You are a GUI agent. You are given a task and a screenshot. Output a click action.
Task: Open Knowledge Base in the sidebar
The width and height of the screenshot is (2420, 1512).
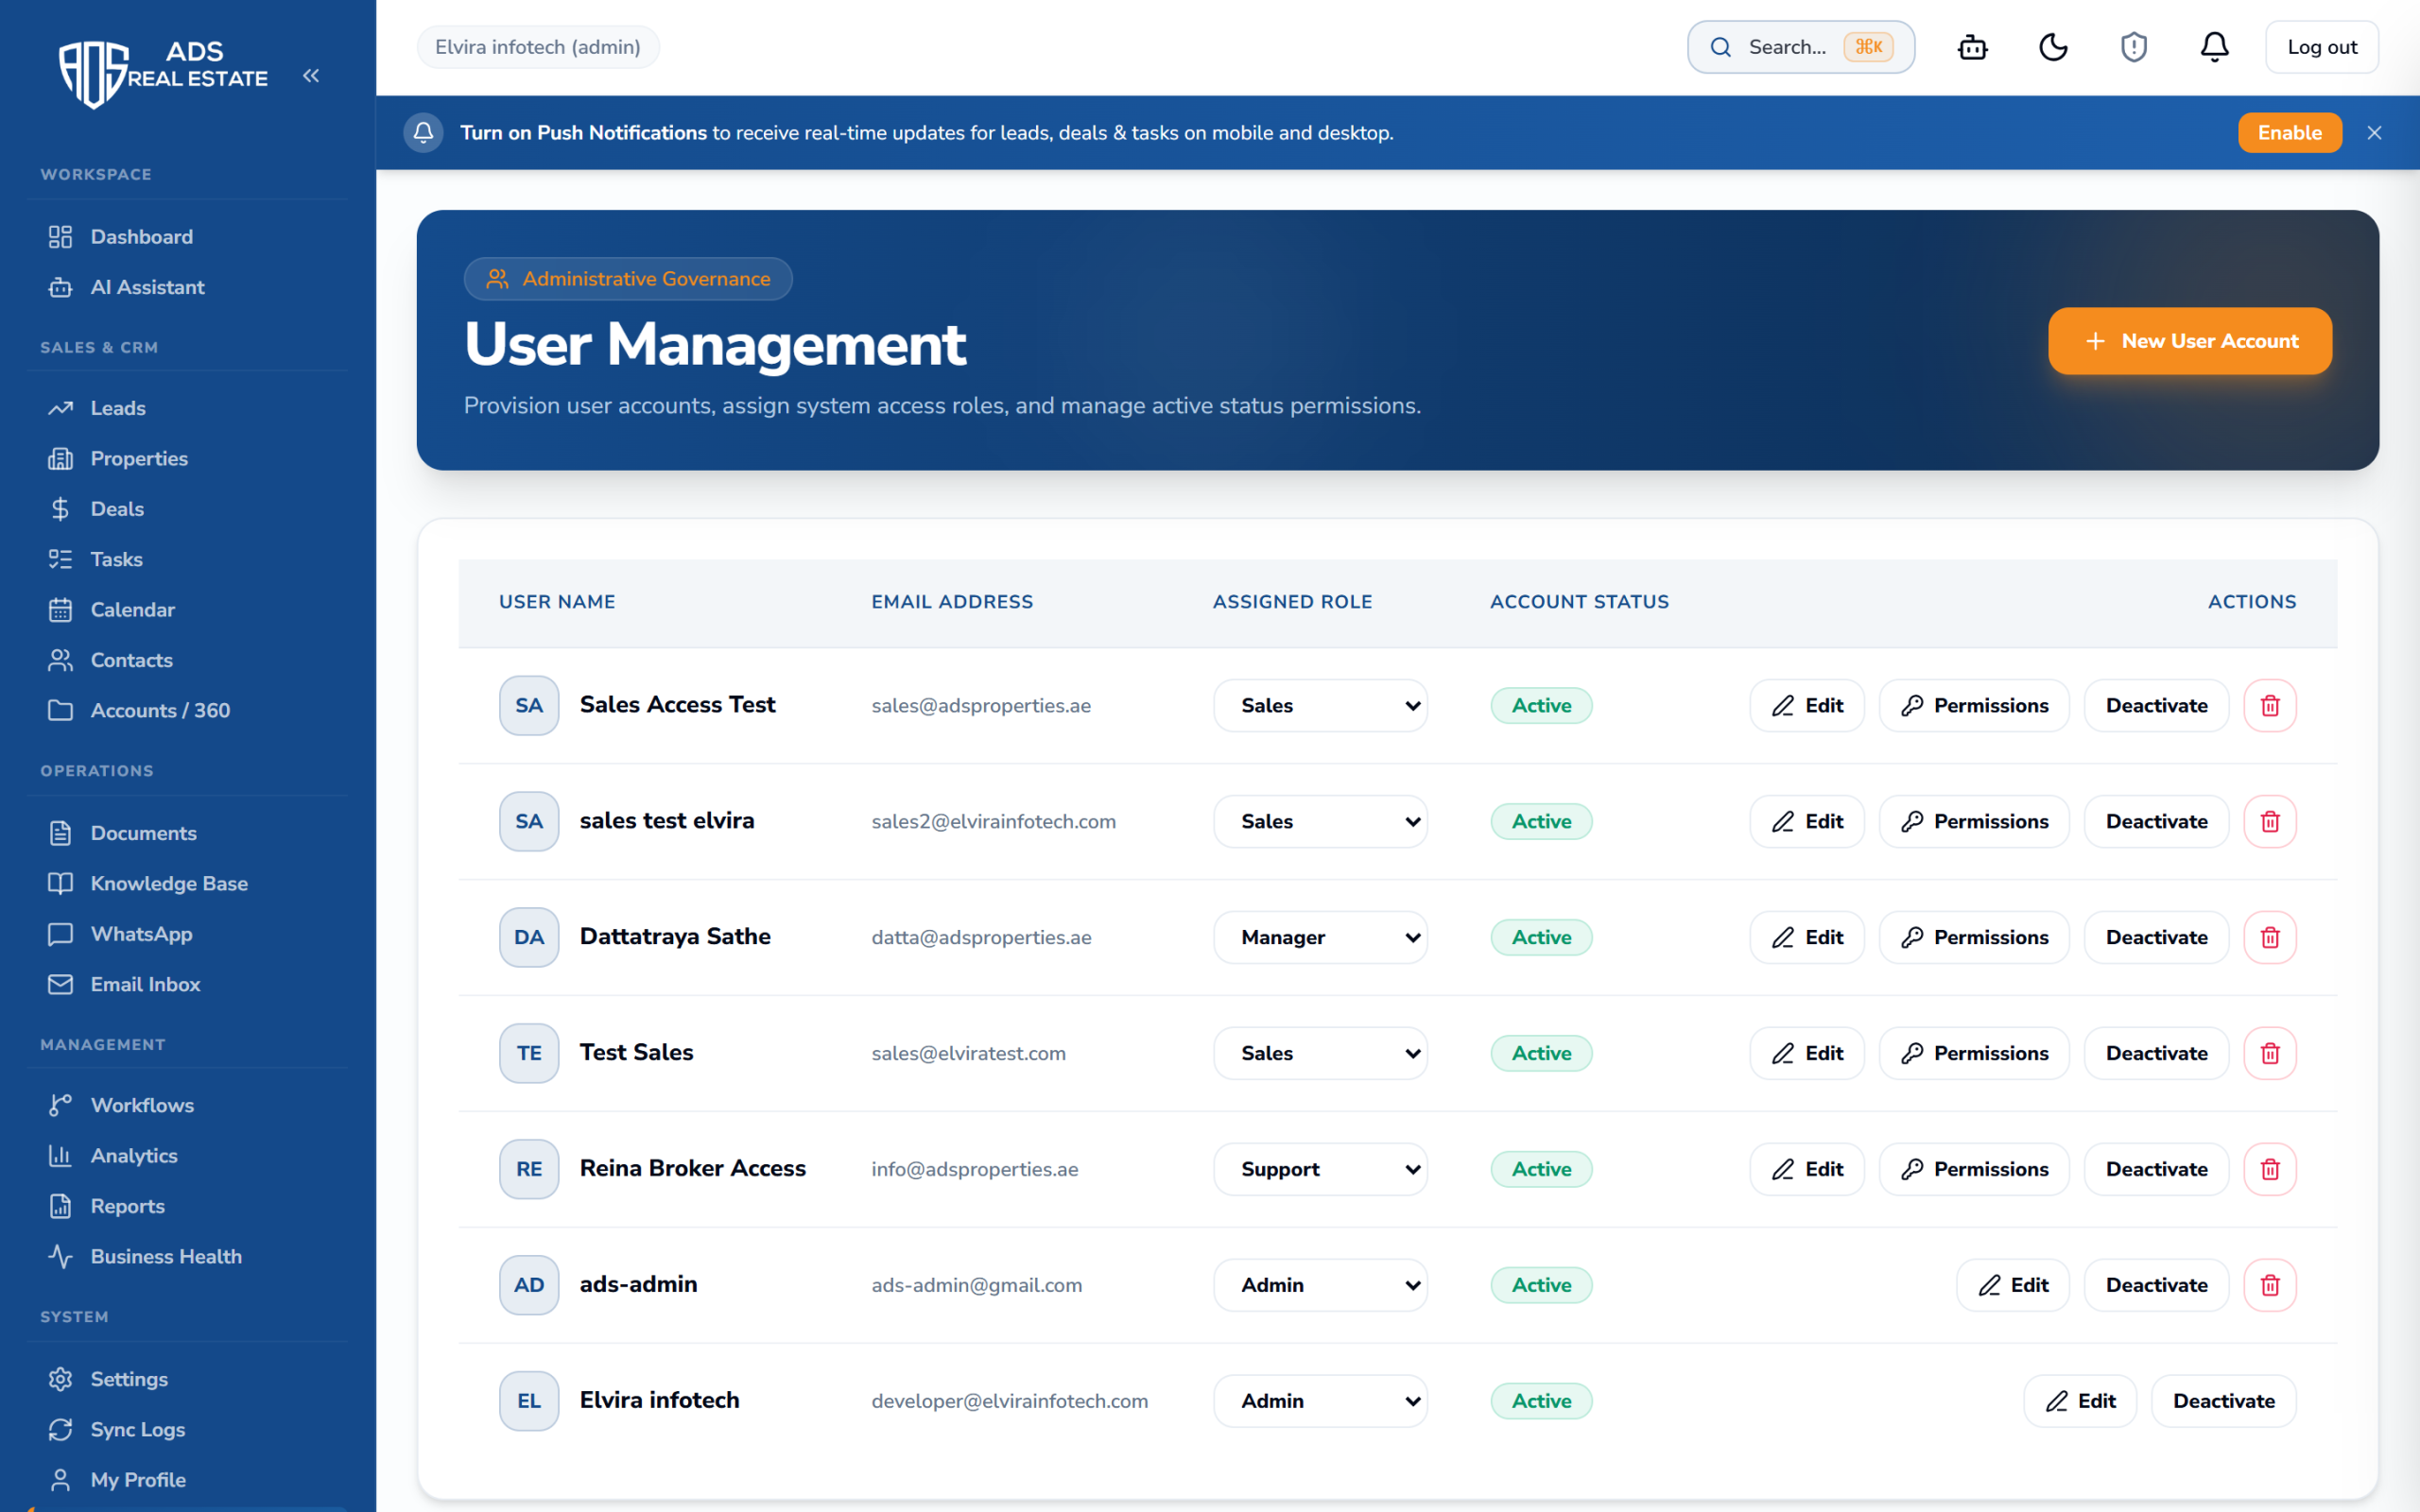coord(188,883)
